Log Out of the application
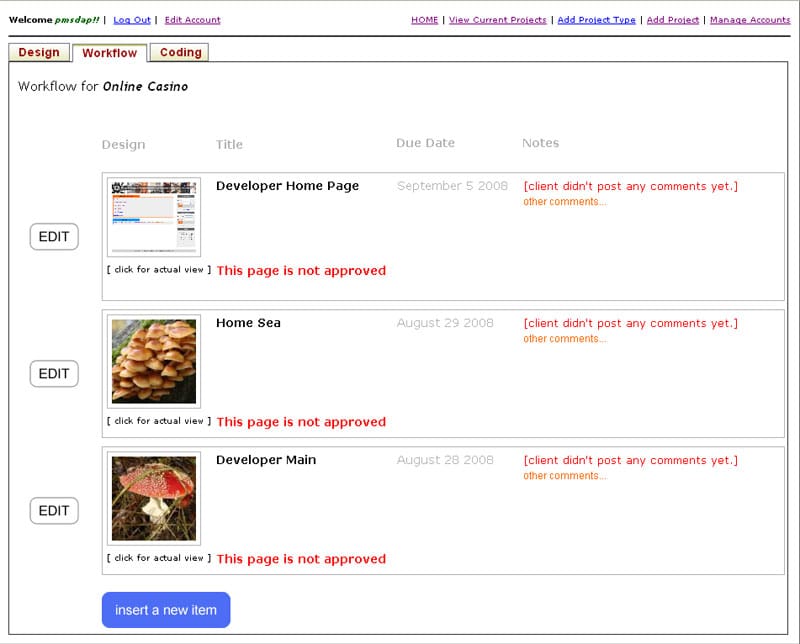Screen dimensions: 800x644 131,19
